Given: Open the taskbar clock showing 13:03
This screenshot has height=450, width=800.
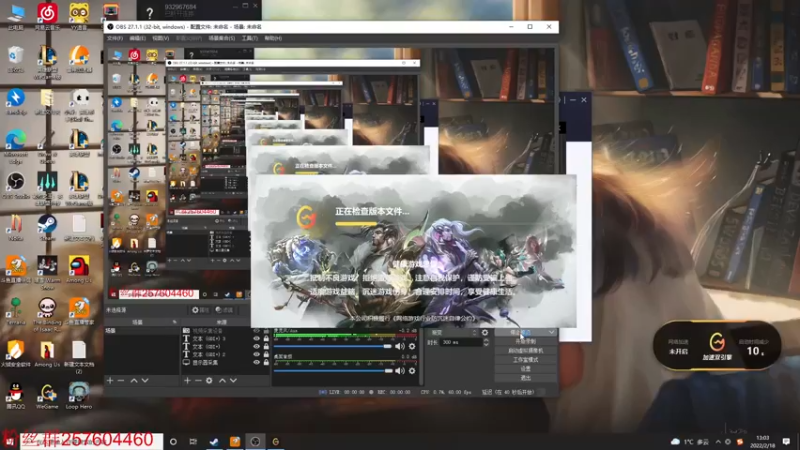Looking at the screenshot, I should point(763,442).
